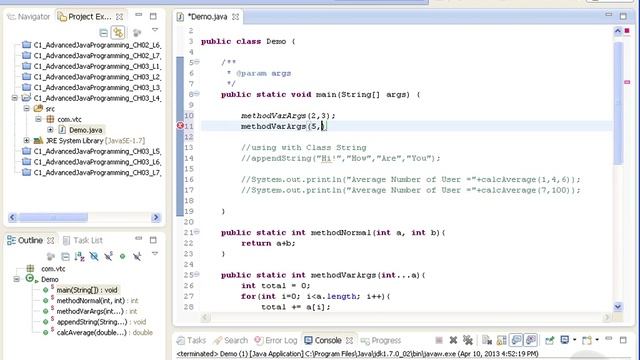Screen dimensions: 640x360
Task: Close the Demo.java editor tab
Action: tap(236, 17)
